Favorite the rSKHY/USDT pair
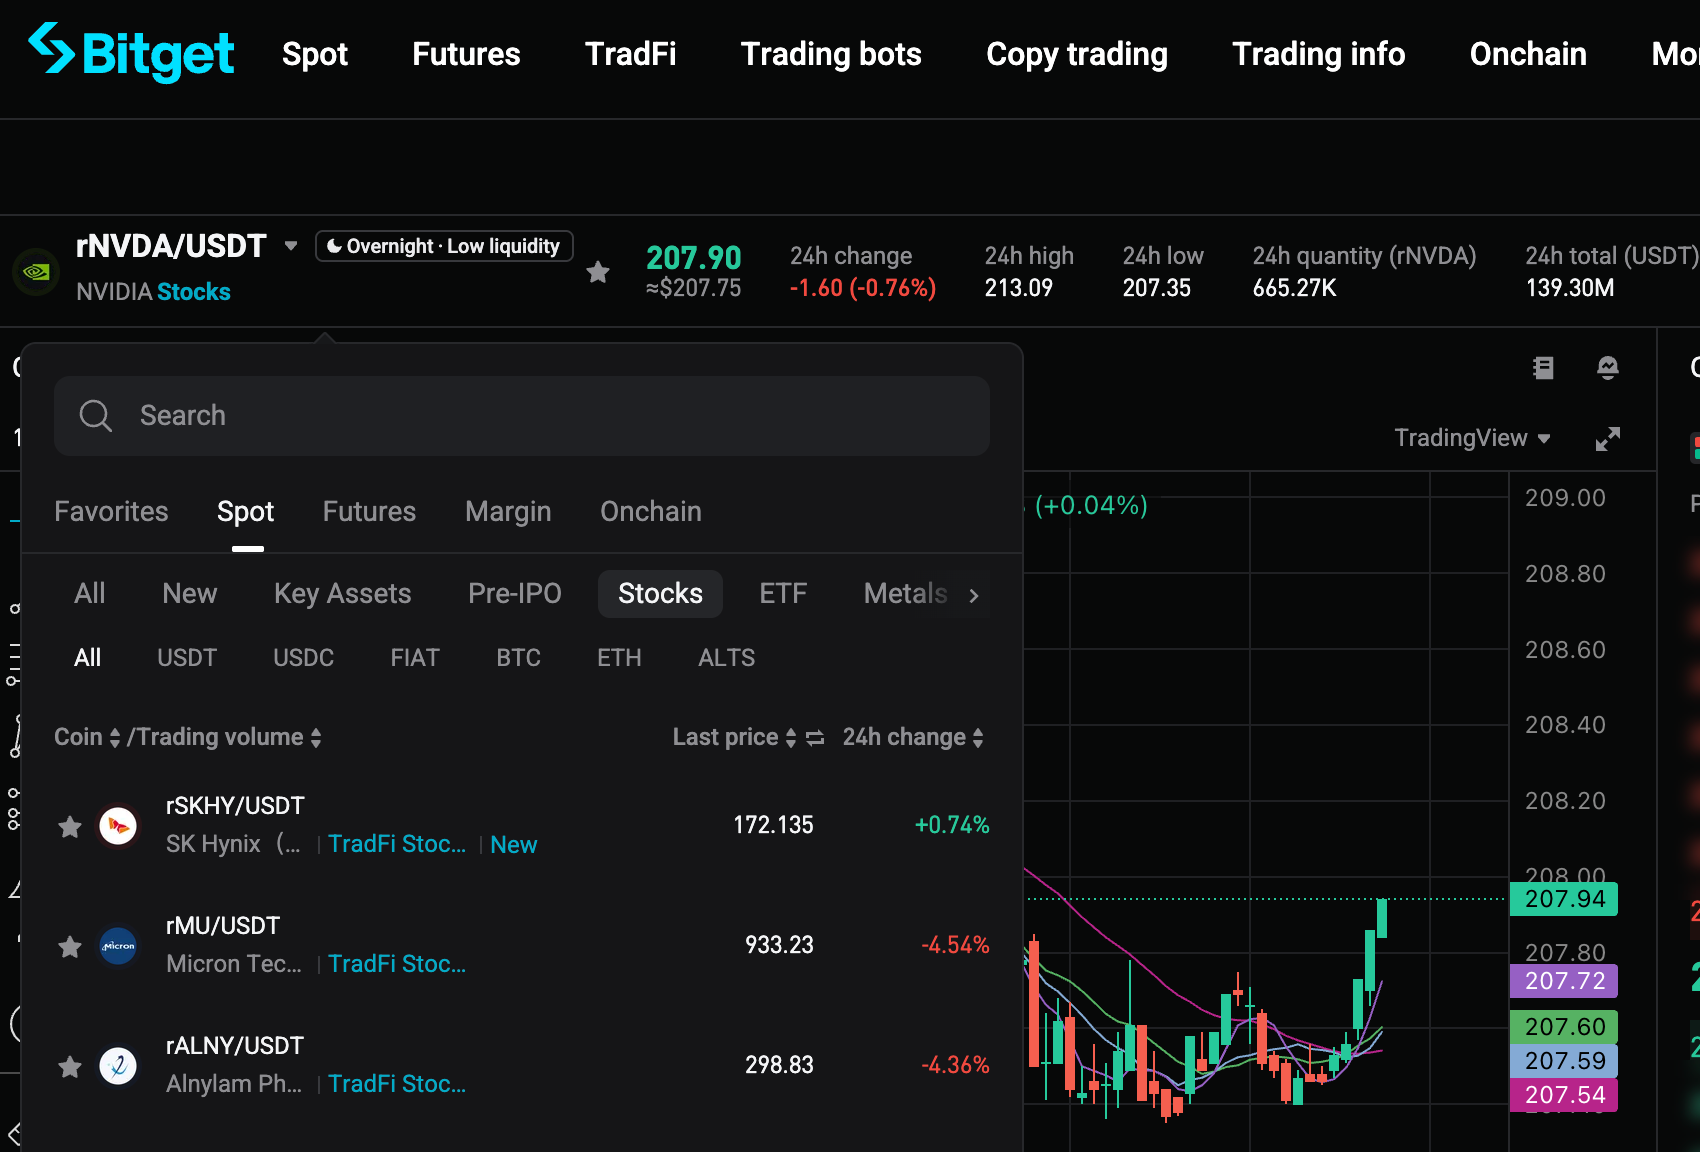 pyautogui.click(x=70, y=827)
